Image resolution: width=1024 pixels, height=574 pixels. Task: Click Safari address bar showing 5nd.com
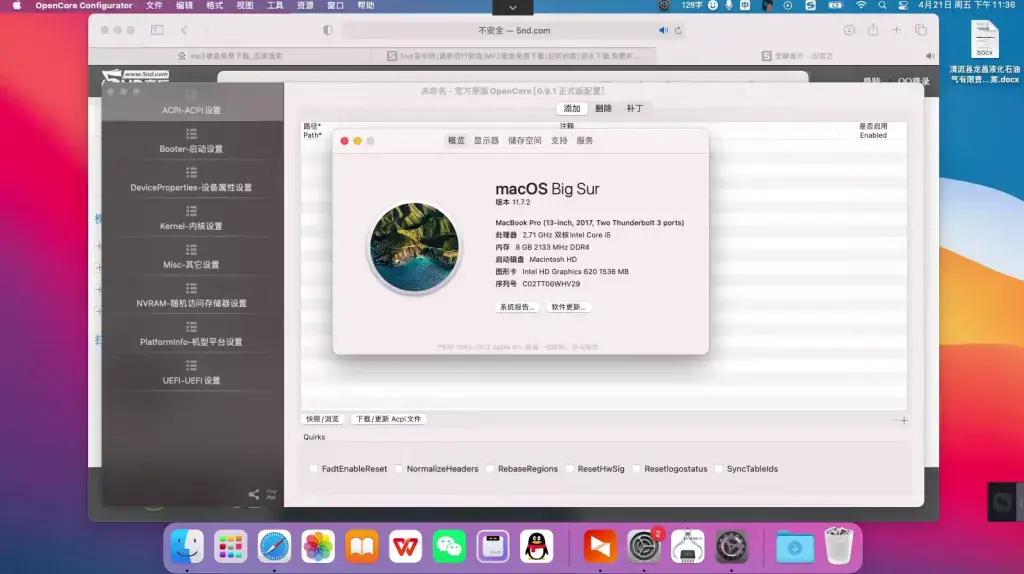[x=514, y=30]
